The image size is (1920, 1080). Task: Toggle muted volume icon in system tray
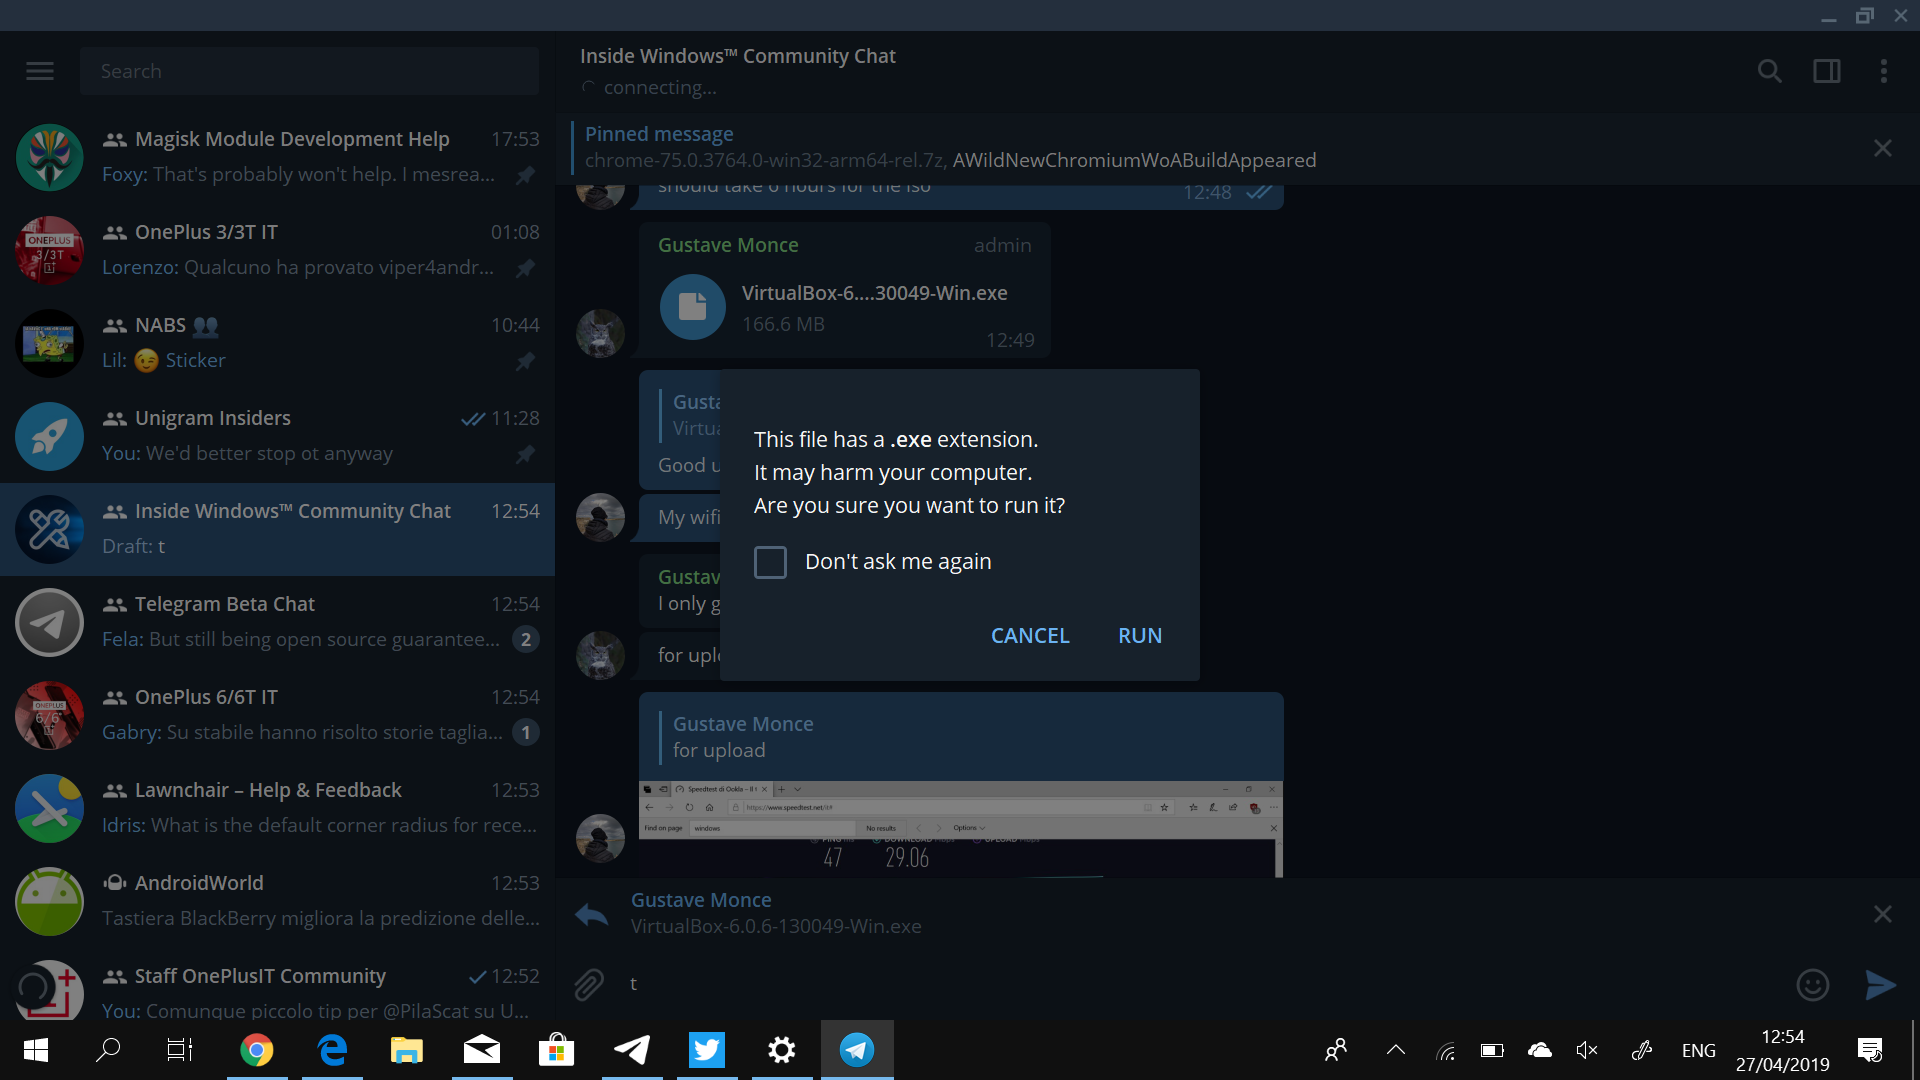[1586, 1050]
